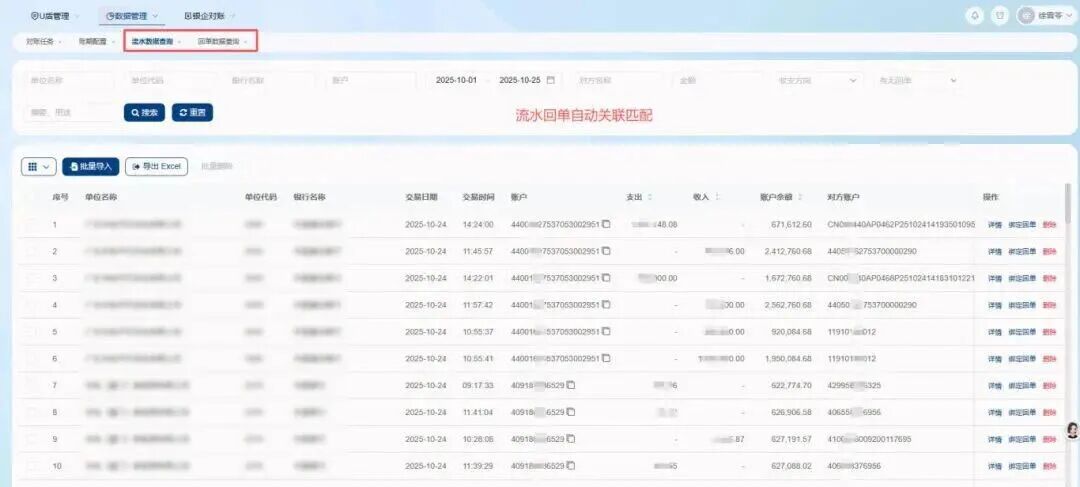Sort by the 收入 column sort icon

click(717, 197)
